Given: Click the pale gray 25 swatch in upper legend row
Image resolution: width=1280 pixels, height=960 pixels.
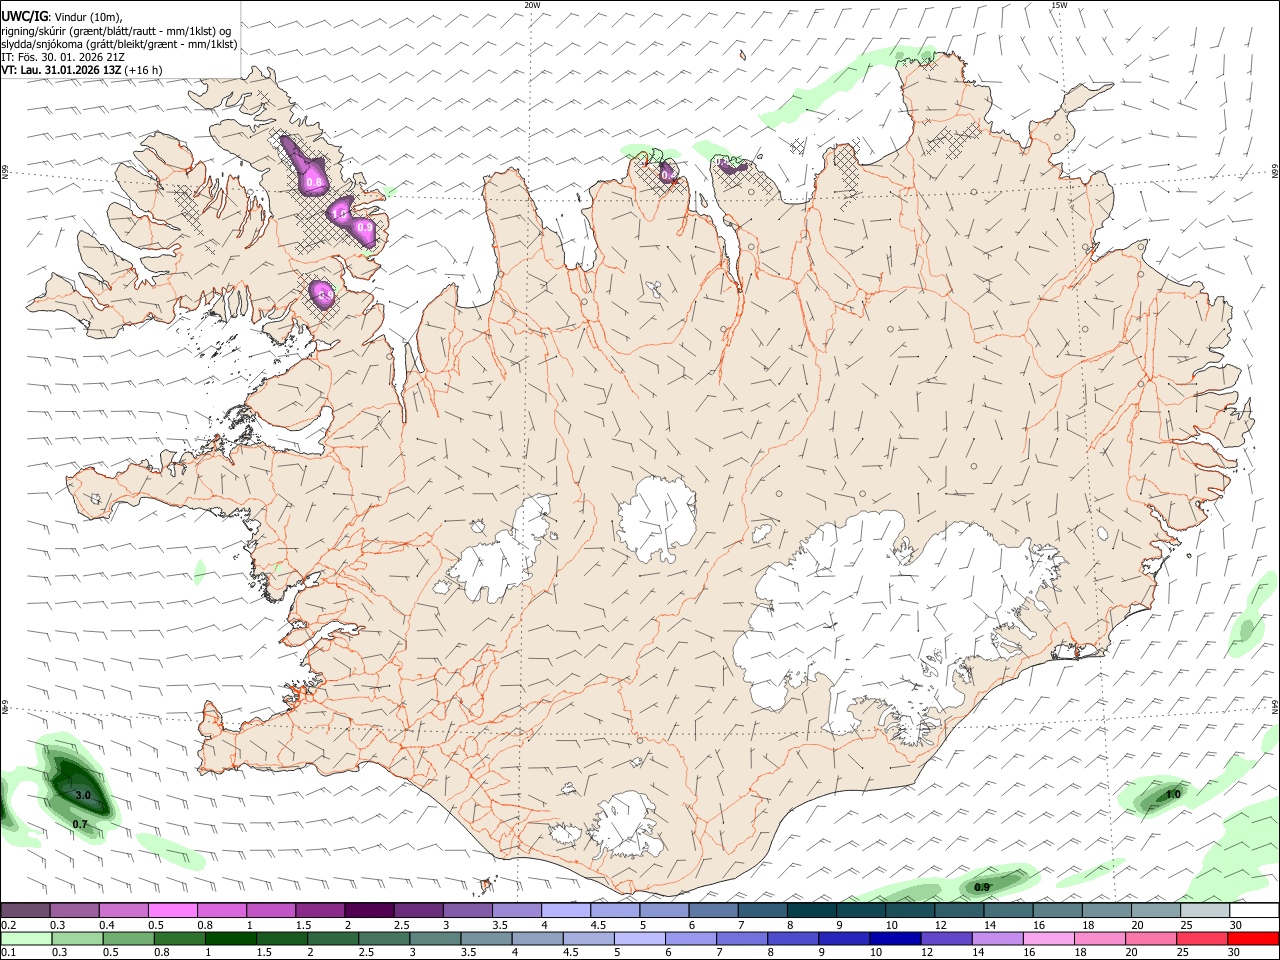Looking at the screenshot, I should 1205,910.
